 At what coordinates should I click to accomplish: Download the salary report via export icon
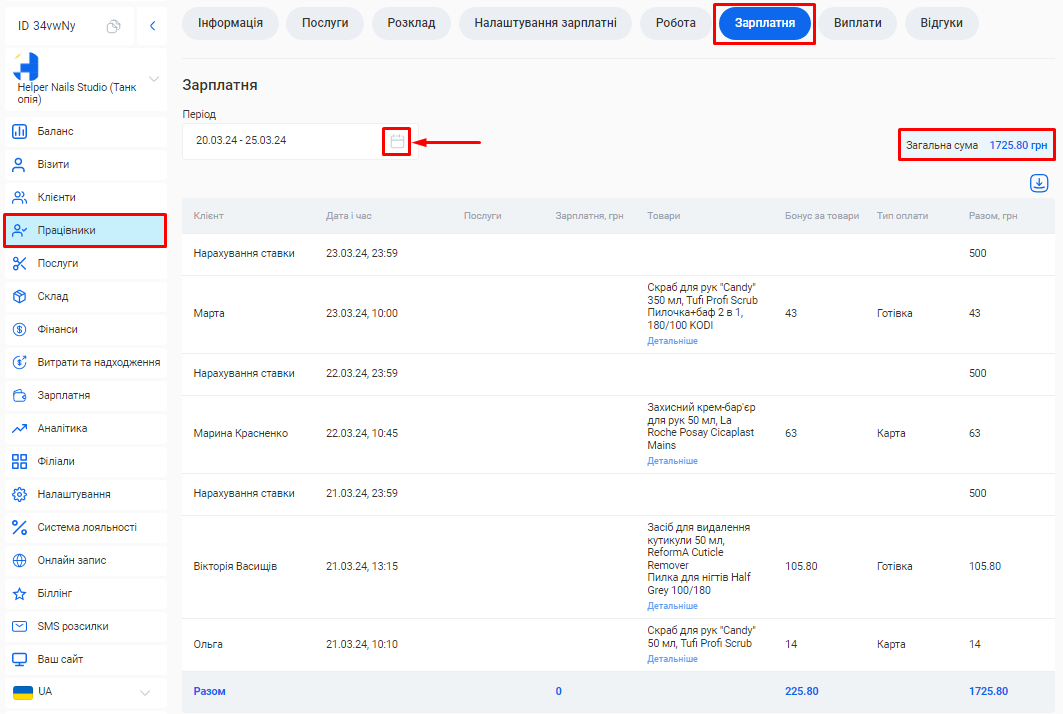coord(1039,183)
